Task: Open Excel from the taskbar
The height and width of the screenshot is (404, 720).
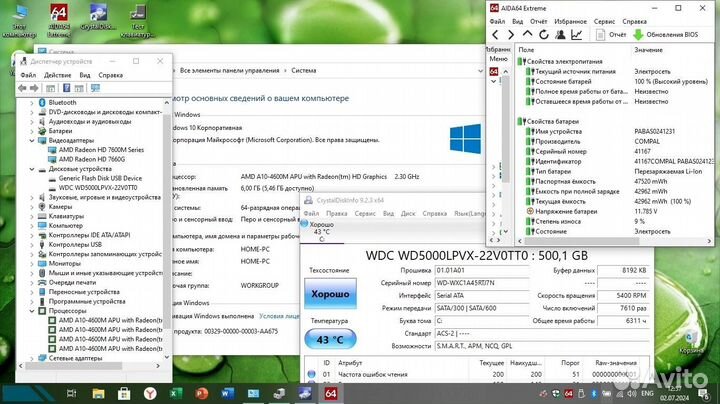Action: [x=176, y=393]
